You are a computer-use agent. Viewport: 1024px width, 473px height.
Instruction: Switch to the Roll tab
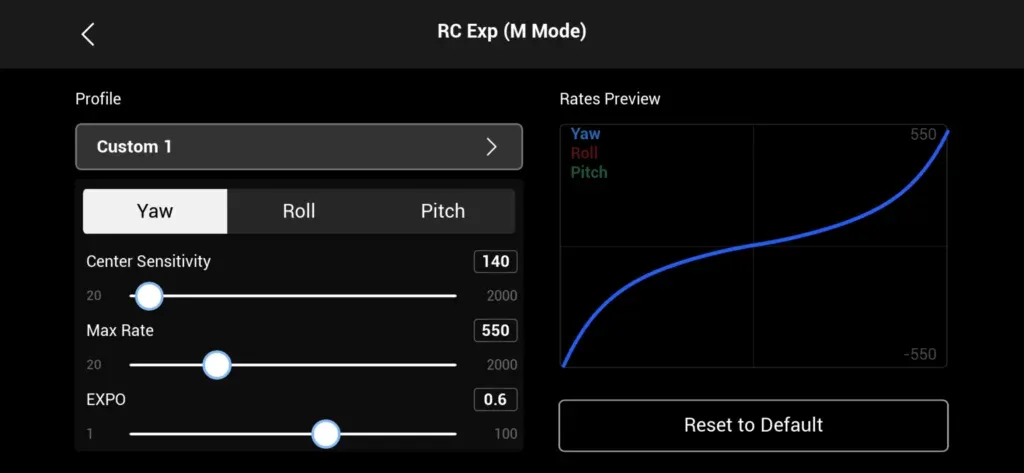pyautogui.click(x=299, y=211)
